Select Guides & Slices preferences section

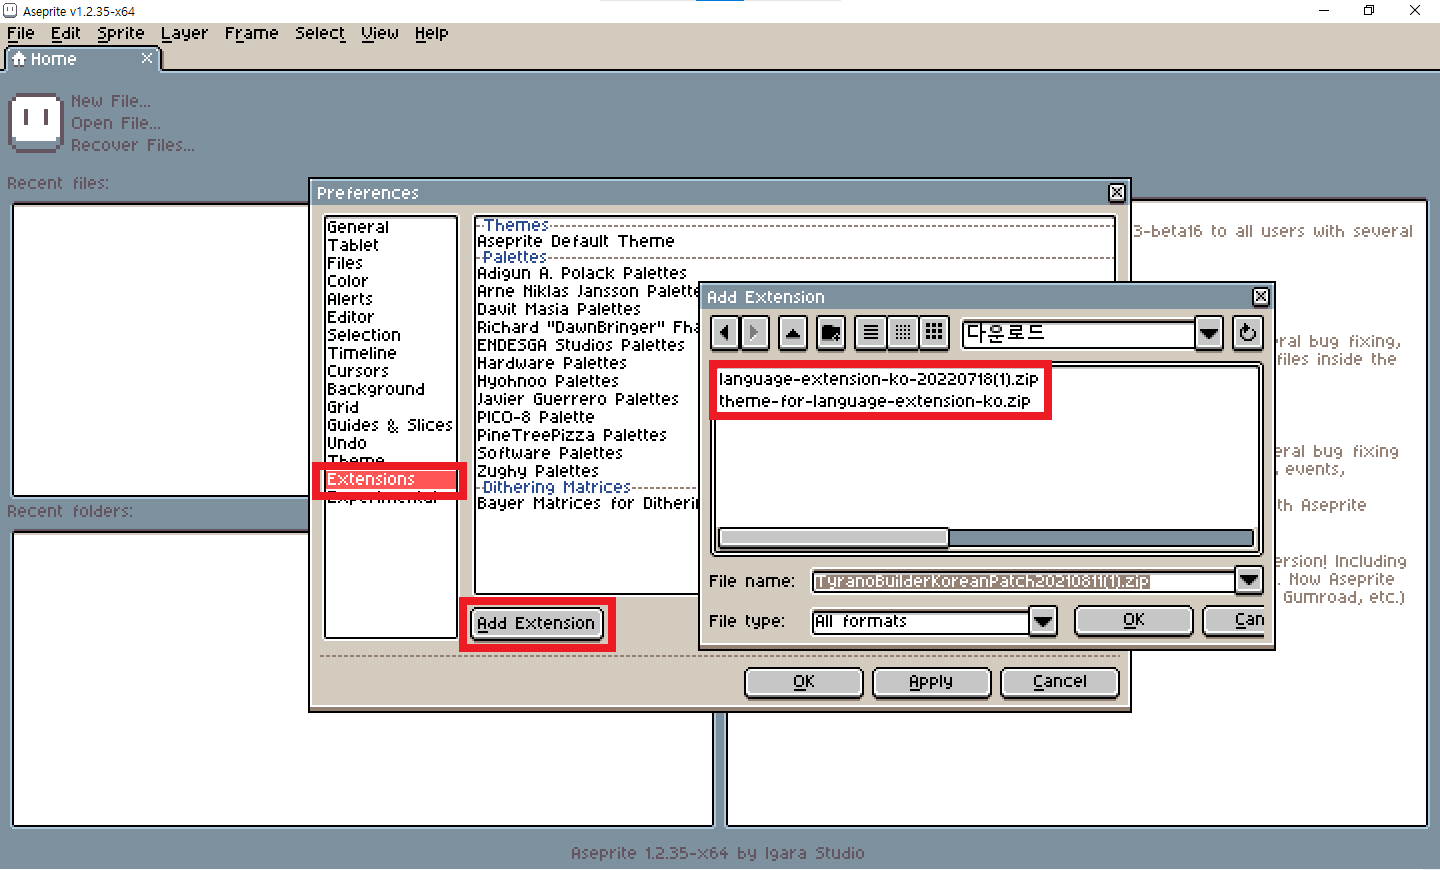(x=391, y=425)
